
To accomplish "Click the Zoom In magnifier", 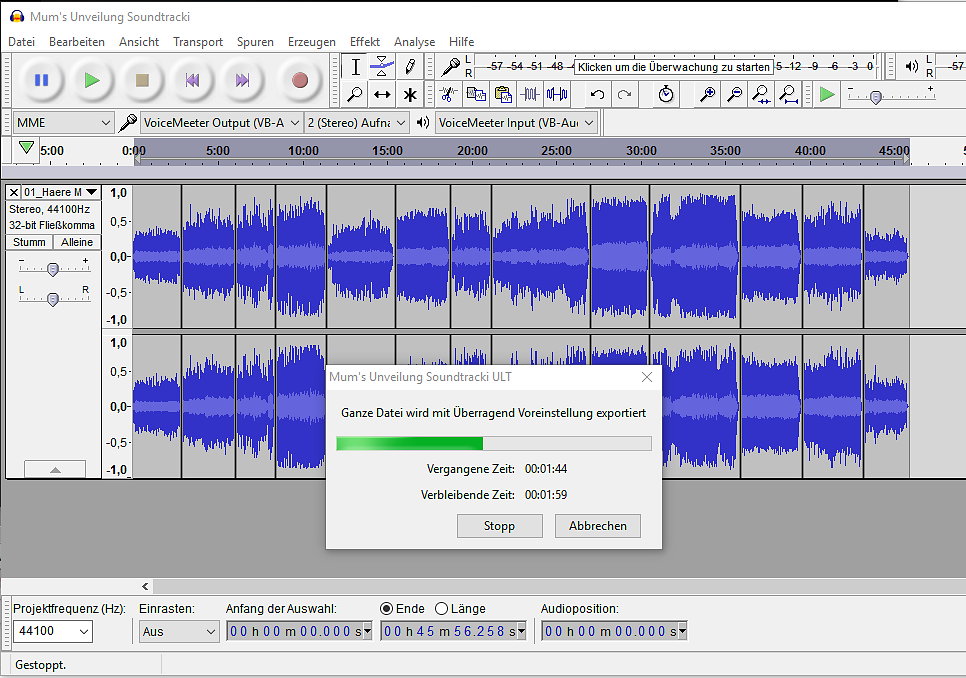I will click(707, 94).
